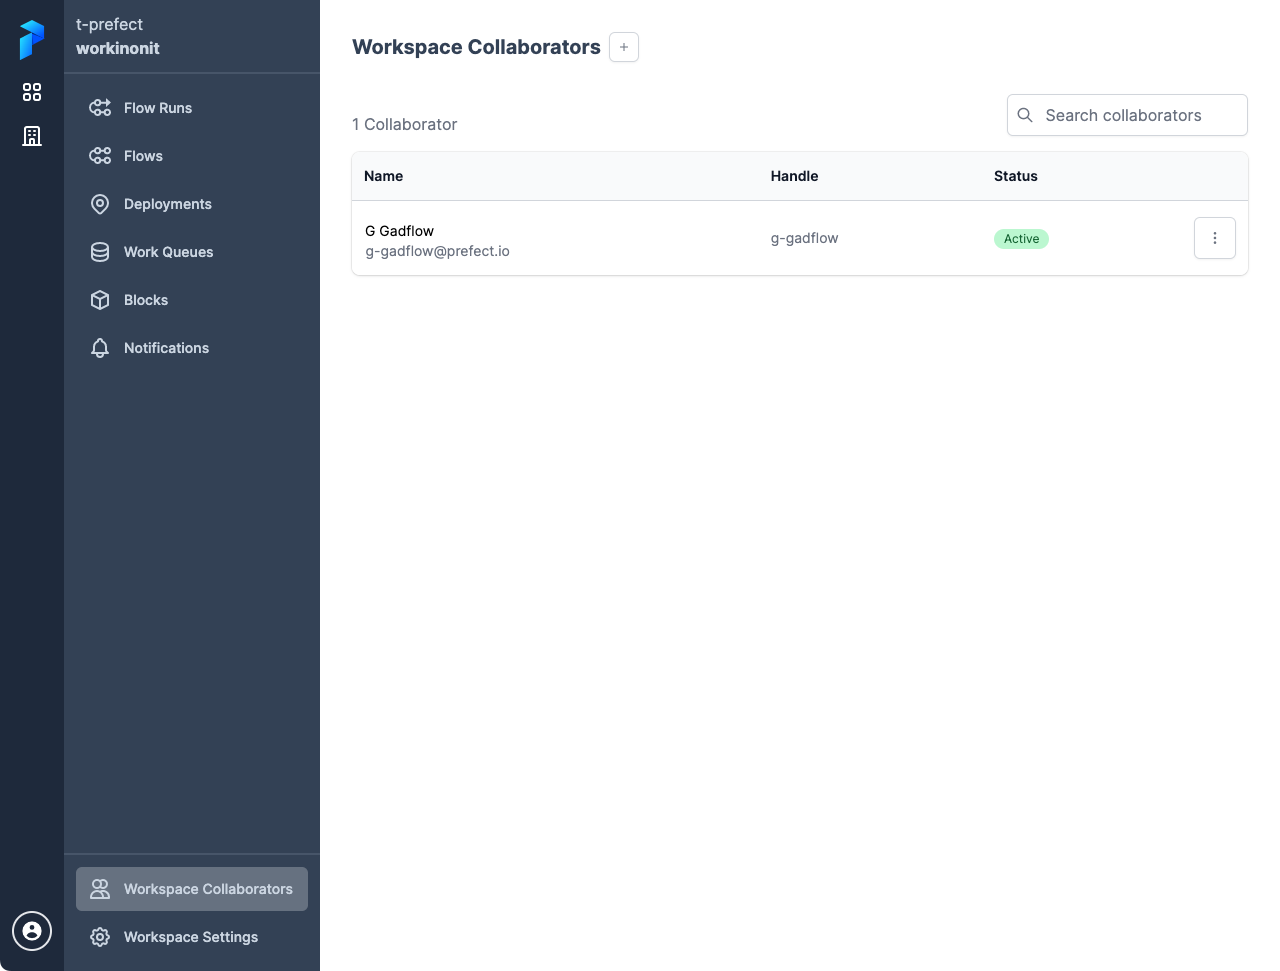Viewport: 1280px width, 971px height.
Task: Click the Notifications bell icon
Action: pos(100,348)
